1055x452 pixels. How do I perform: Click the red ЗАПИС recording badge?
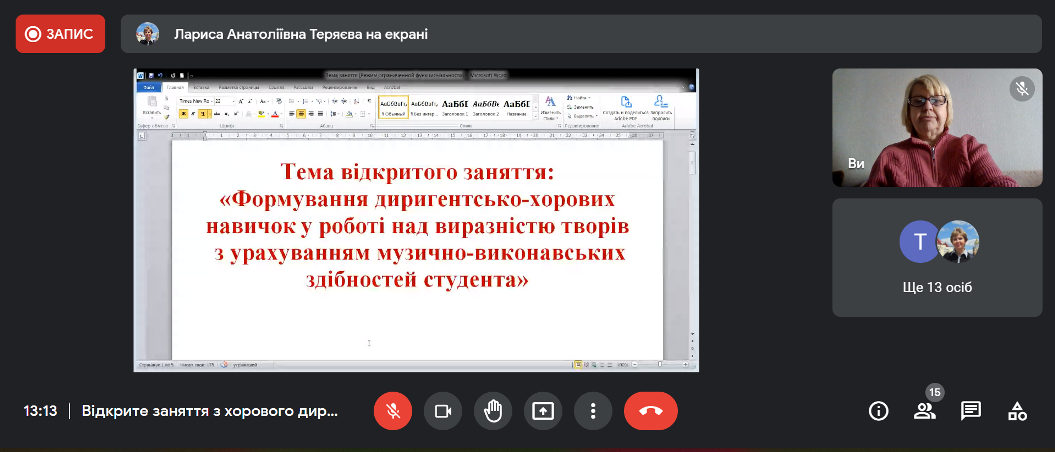(x=60, y=34)
